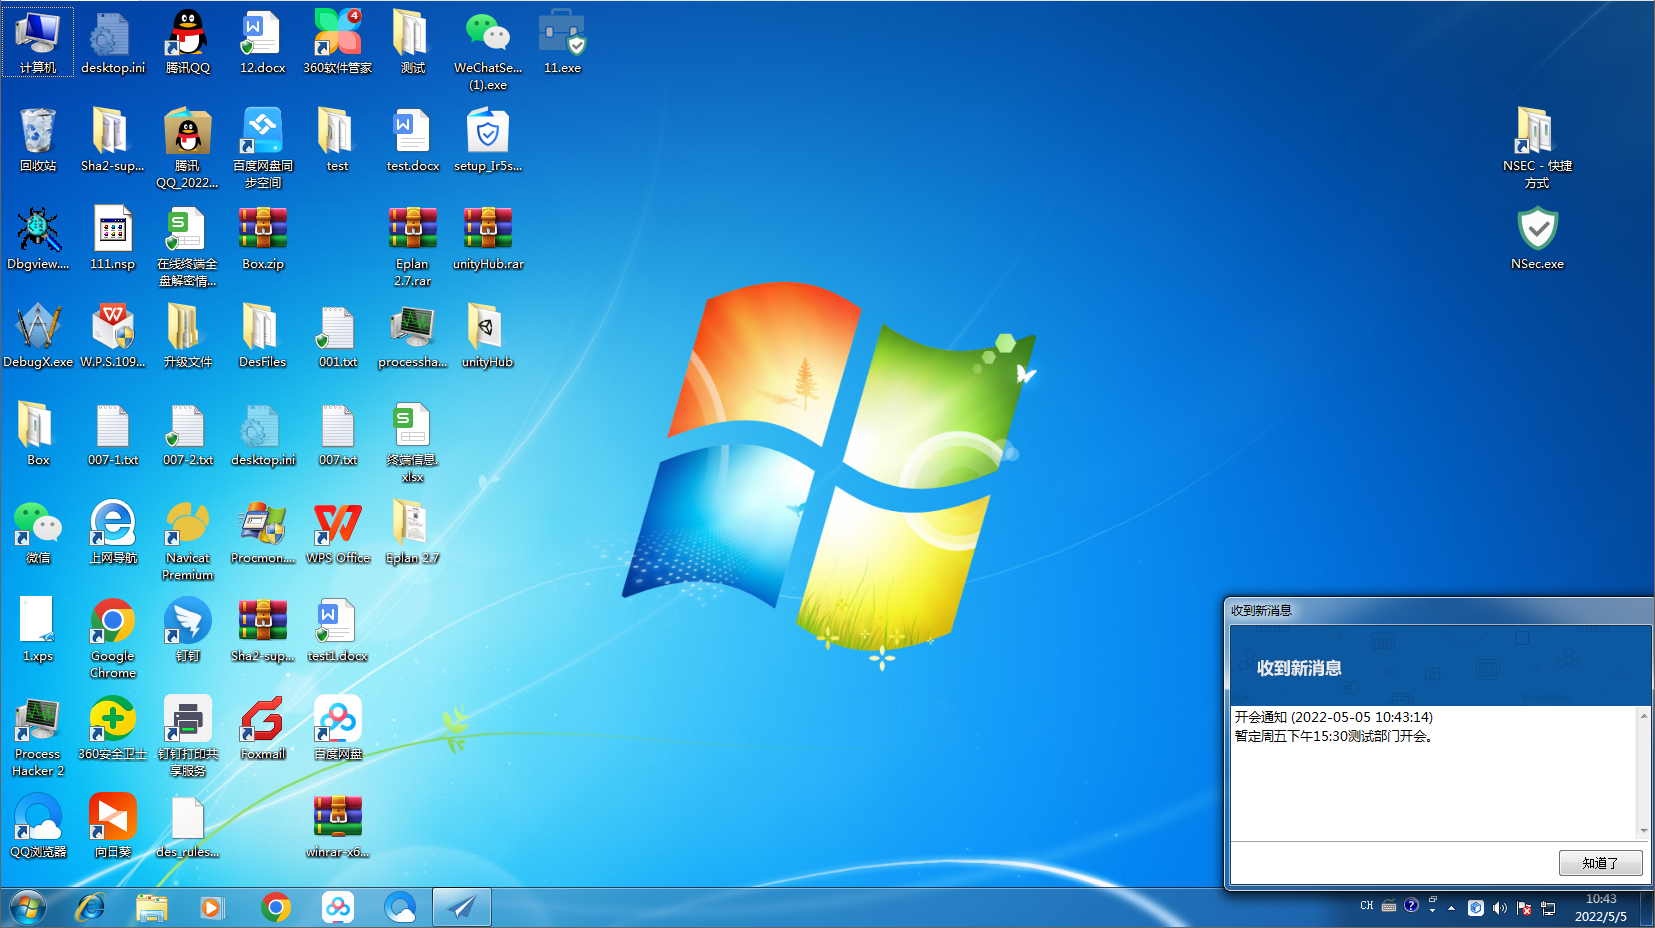The image size is (1655, 928).
Task: Open the 计算机 desktop icon
Action: point(38,42)
